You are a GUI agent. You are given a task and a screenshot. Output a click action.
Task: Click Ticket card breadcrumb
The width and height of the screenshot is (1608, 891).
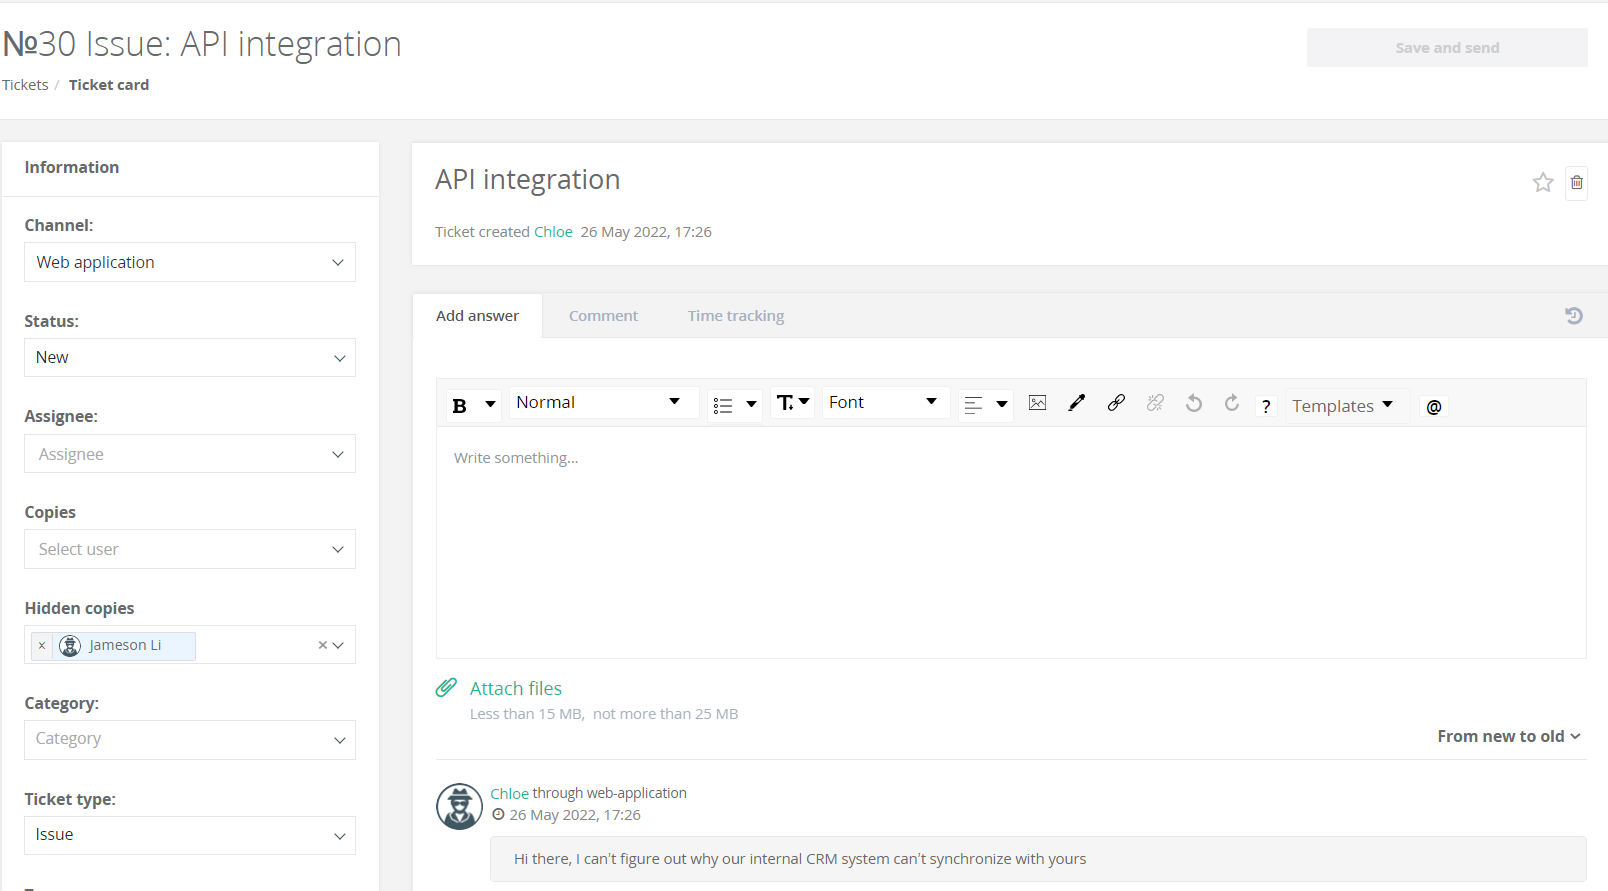click(109, 85)
